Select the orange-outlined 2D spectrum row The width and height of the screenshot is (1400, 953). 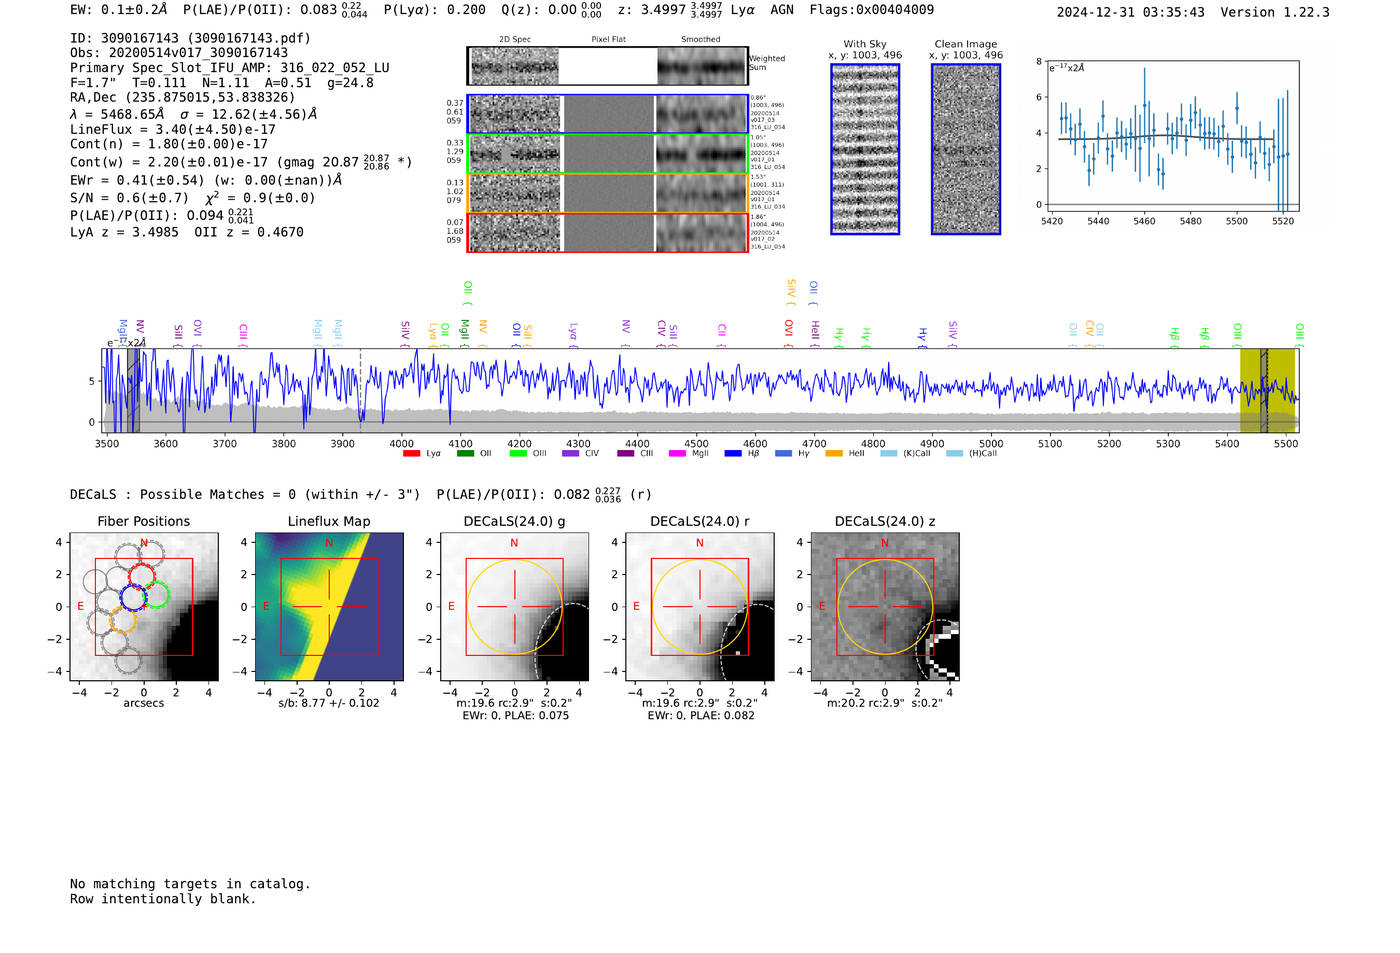pyautogui.click(x=608, y=193)
